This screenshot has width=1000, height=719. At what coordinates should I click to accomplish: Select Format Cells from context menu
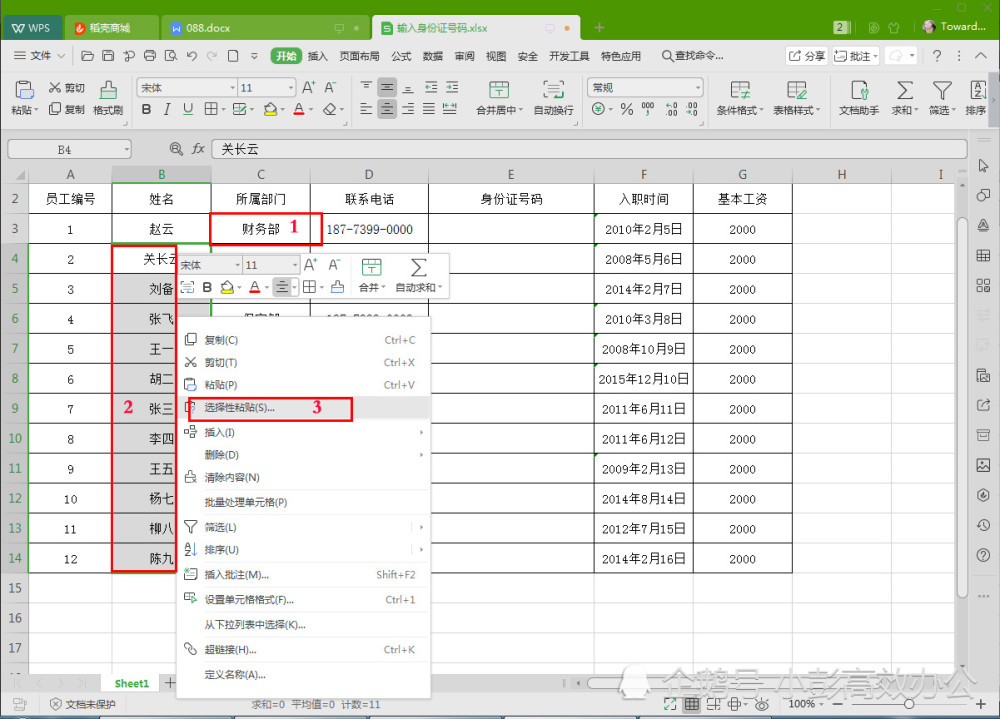pos(305,600)
